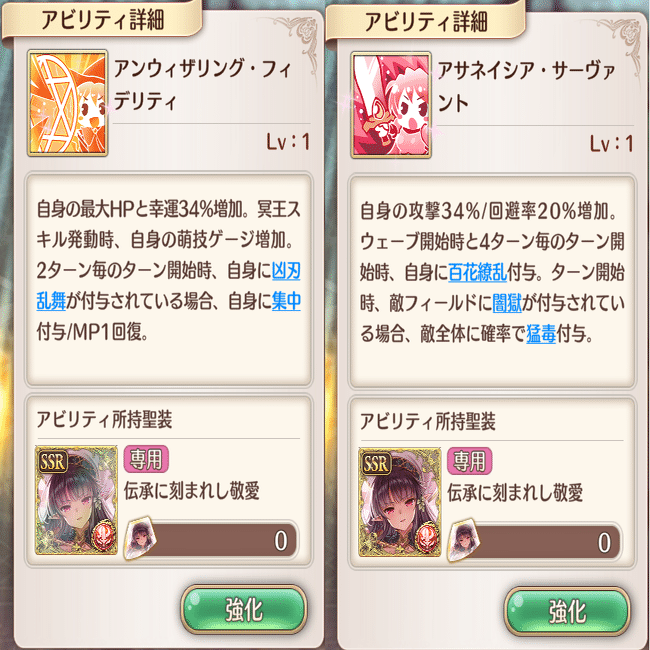Click the left panel Lv:1 label
The image size is (650, 650).
click(x=288, y=143)
